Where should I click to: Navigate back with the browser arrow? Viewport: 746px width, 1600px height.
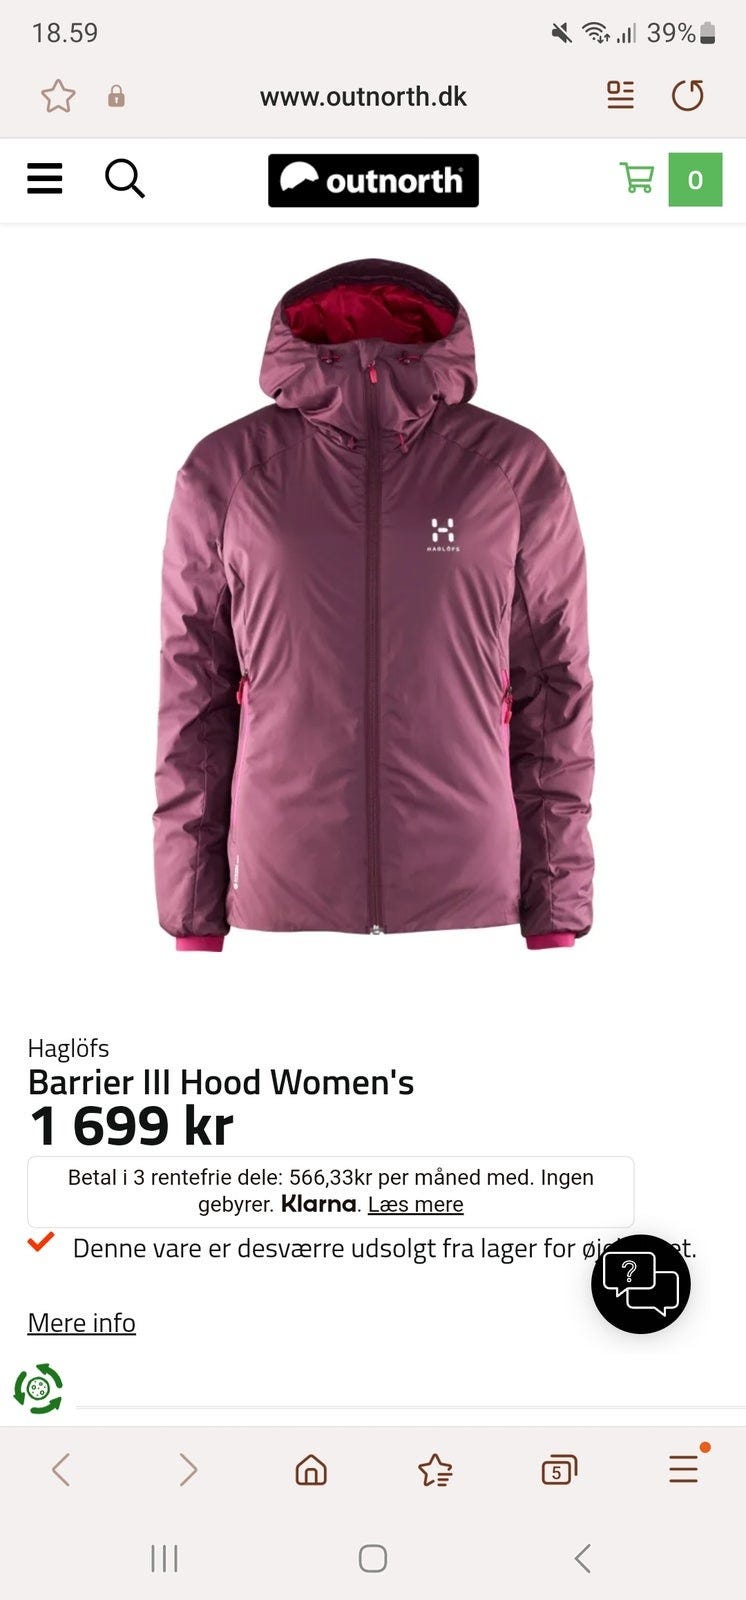coord(61,1470)
